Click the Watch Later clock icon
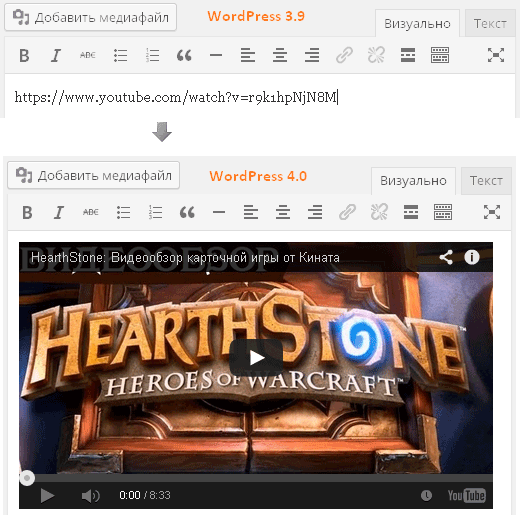Image resolution: width=520 pixels, height=515 pixels. click(426, 495)
